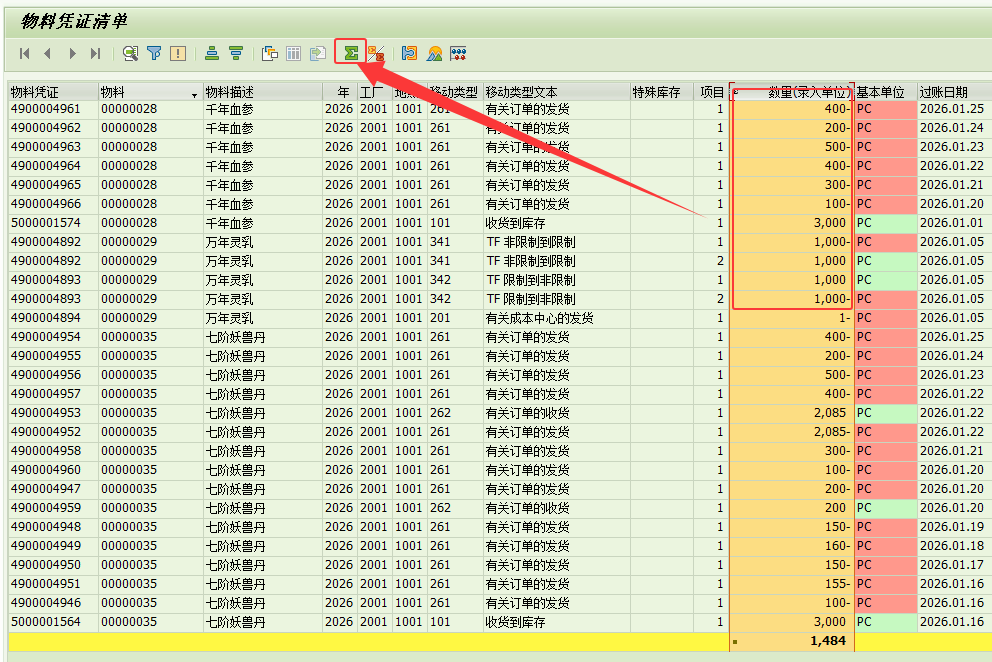Screen dimensions: 992x662
Task: Sort ascending using toolbar icon
Action: pos(212,53)
